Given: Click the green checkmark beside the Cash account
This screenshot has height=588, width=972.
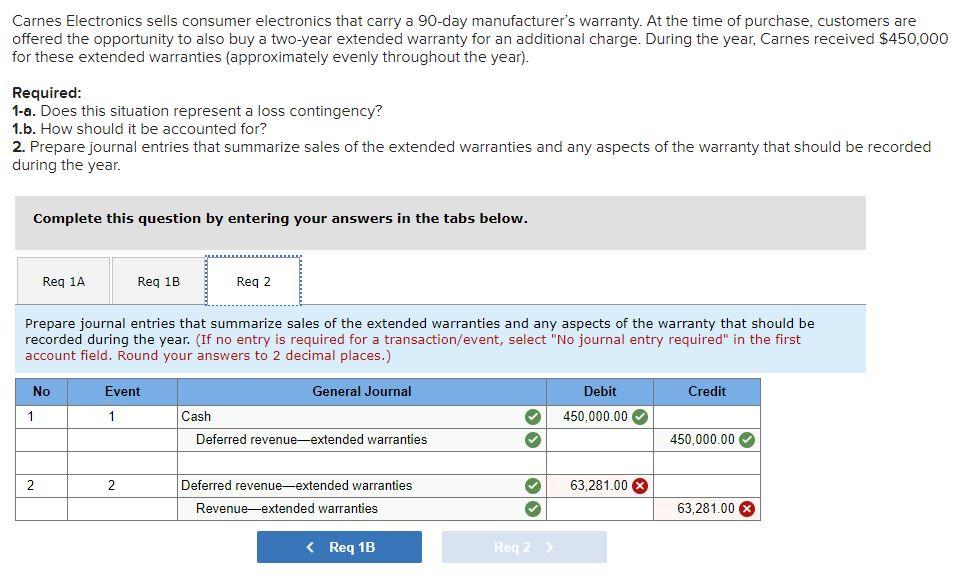Looking at the screenshot, I should click(532, 416).
